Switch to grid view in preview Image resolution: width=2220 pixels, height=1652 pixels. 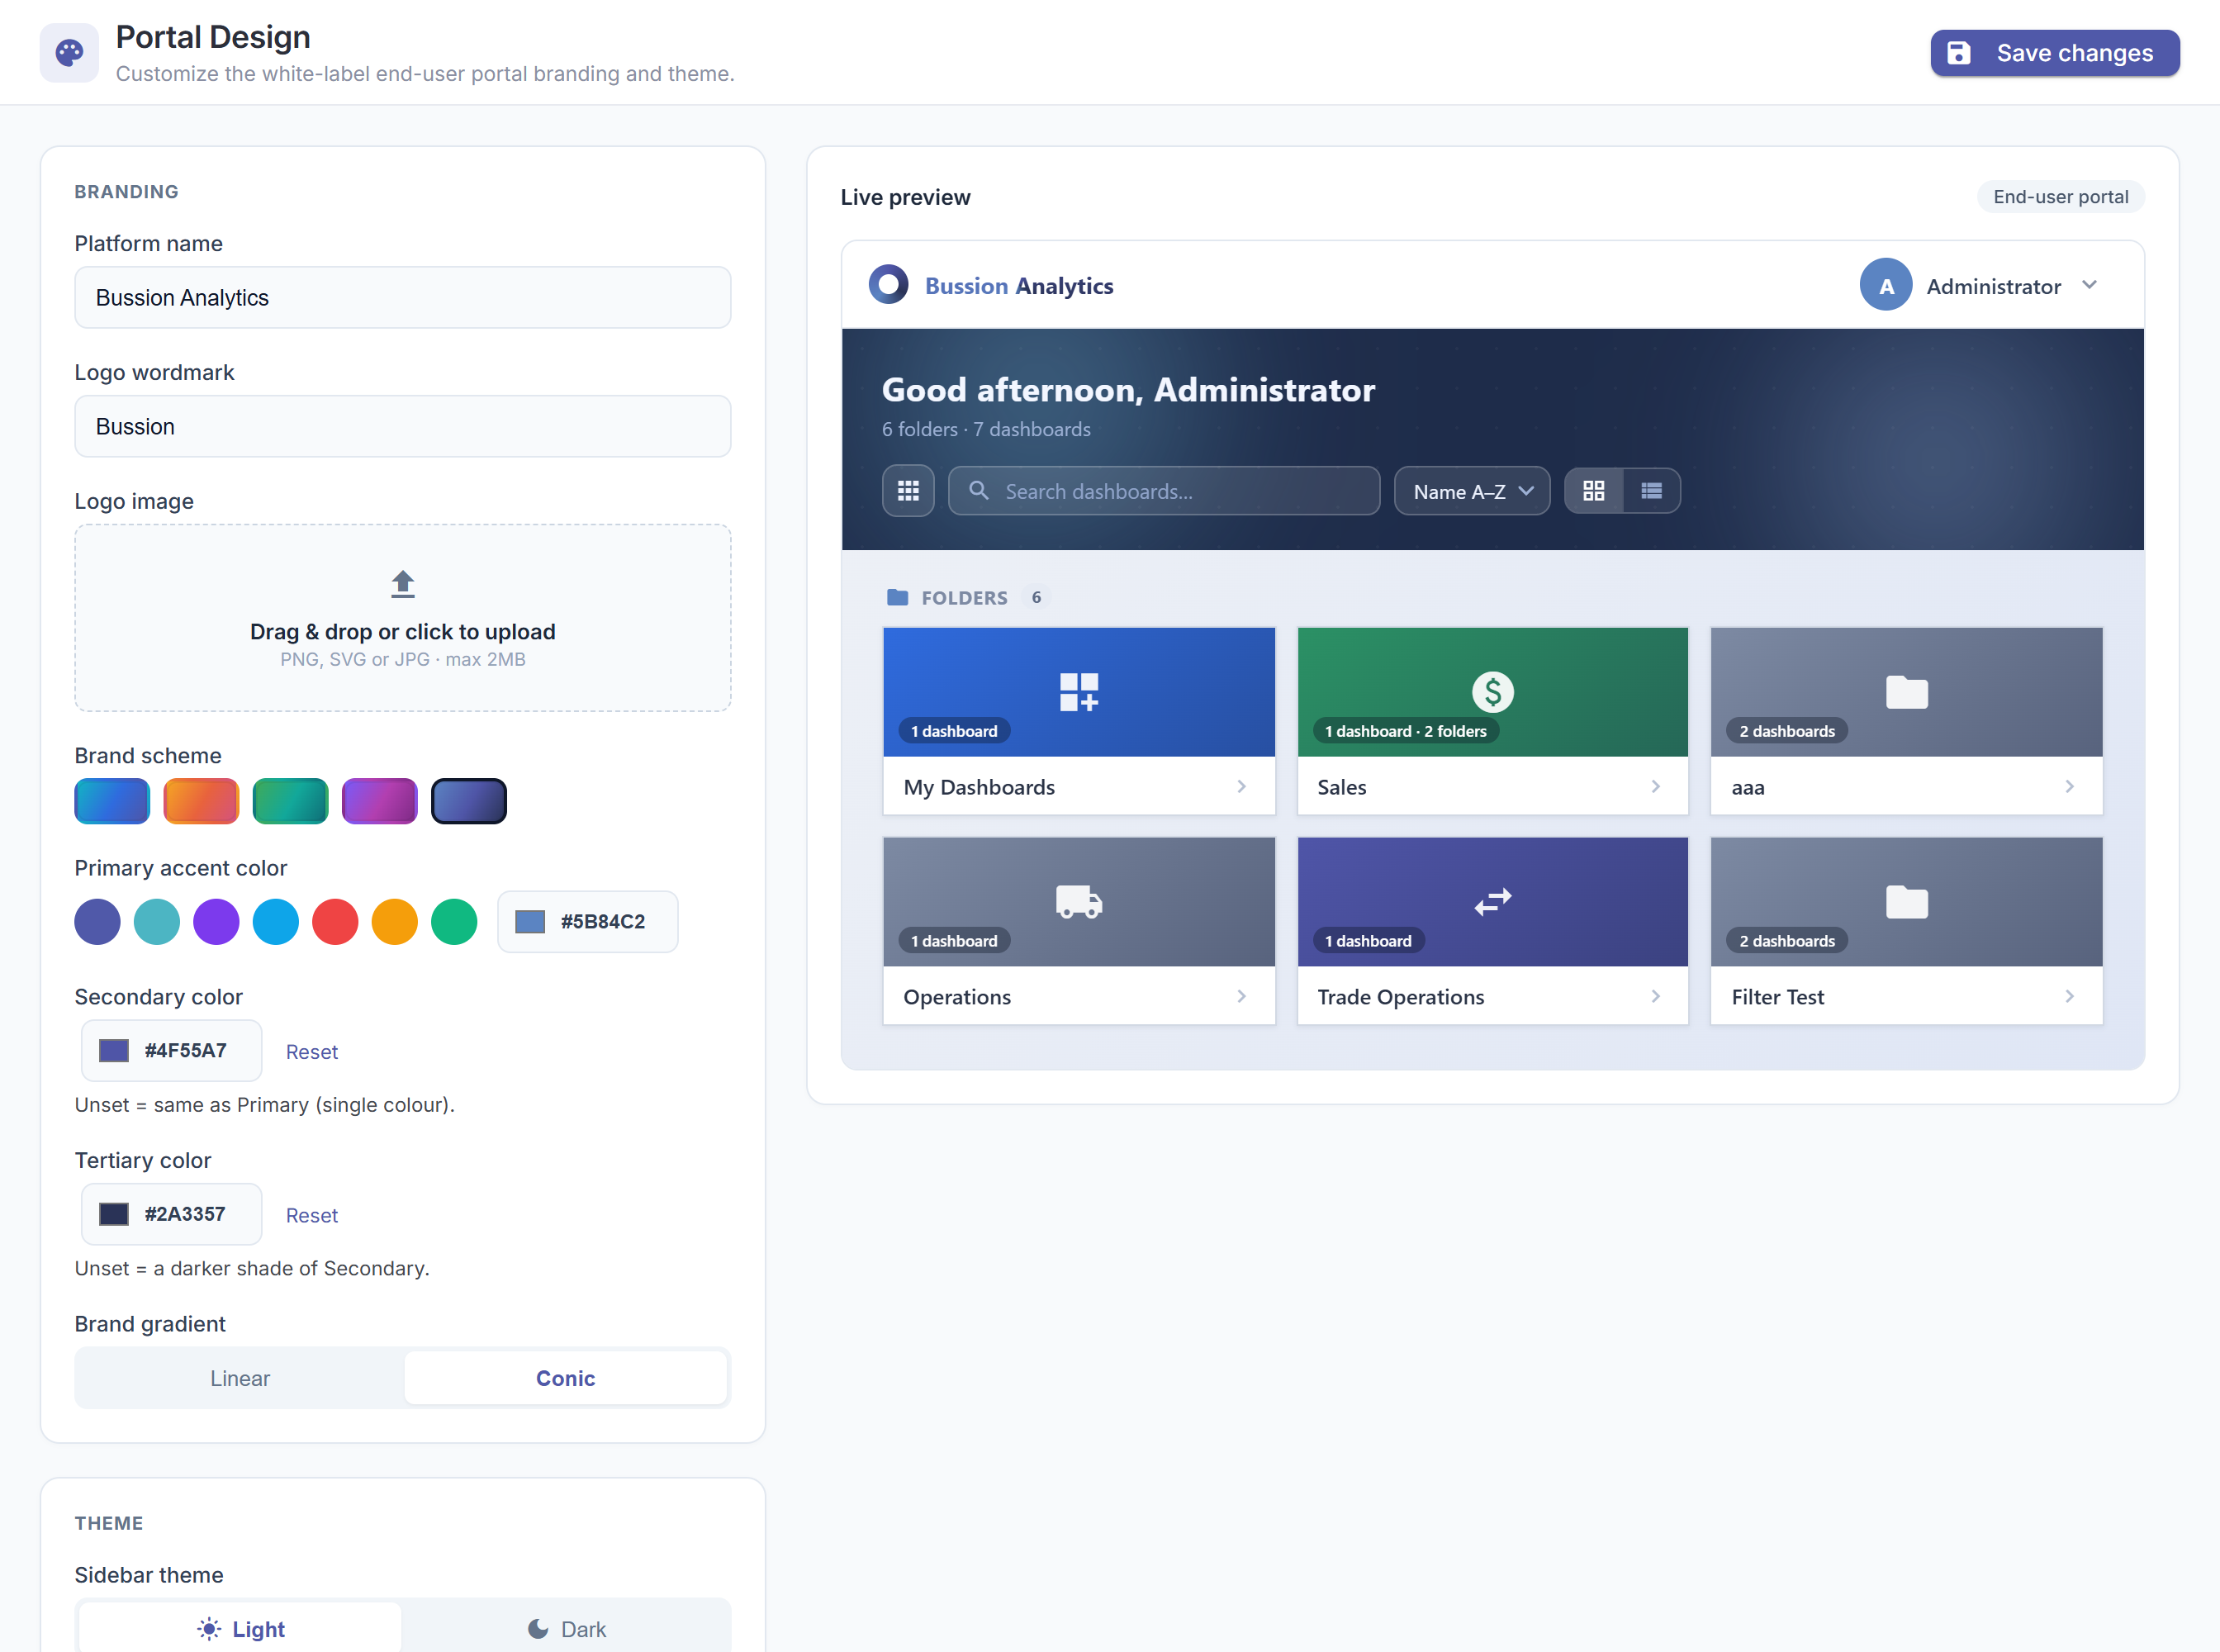coord(1594,491)
